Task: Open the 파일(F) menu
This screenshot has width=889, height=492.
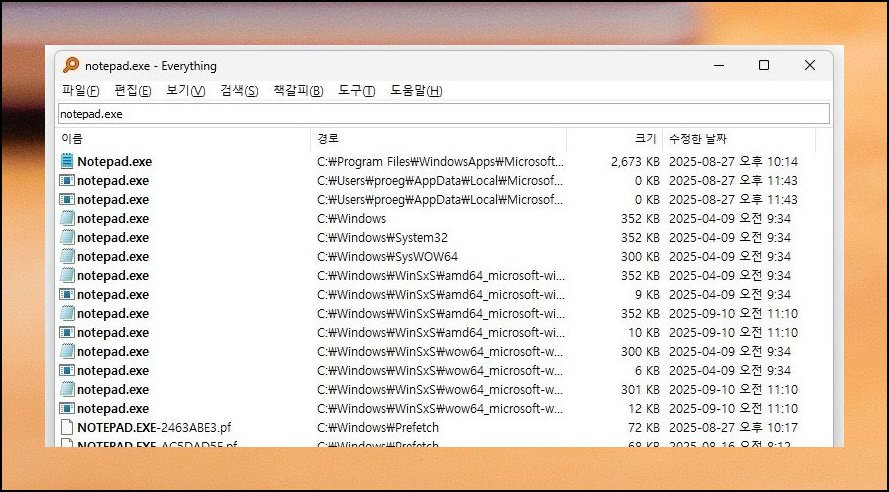Action: [x=81, y=91]
